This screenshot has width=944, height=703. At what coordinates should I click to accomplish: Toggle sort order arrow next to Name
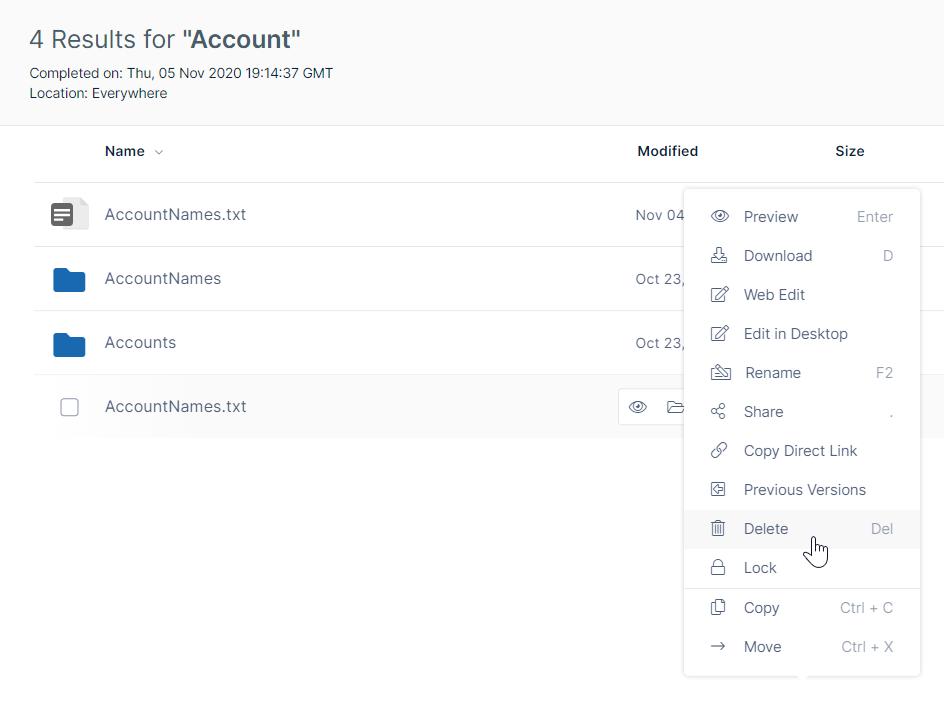pyautogui.click(x=159, y=152)
